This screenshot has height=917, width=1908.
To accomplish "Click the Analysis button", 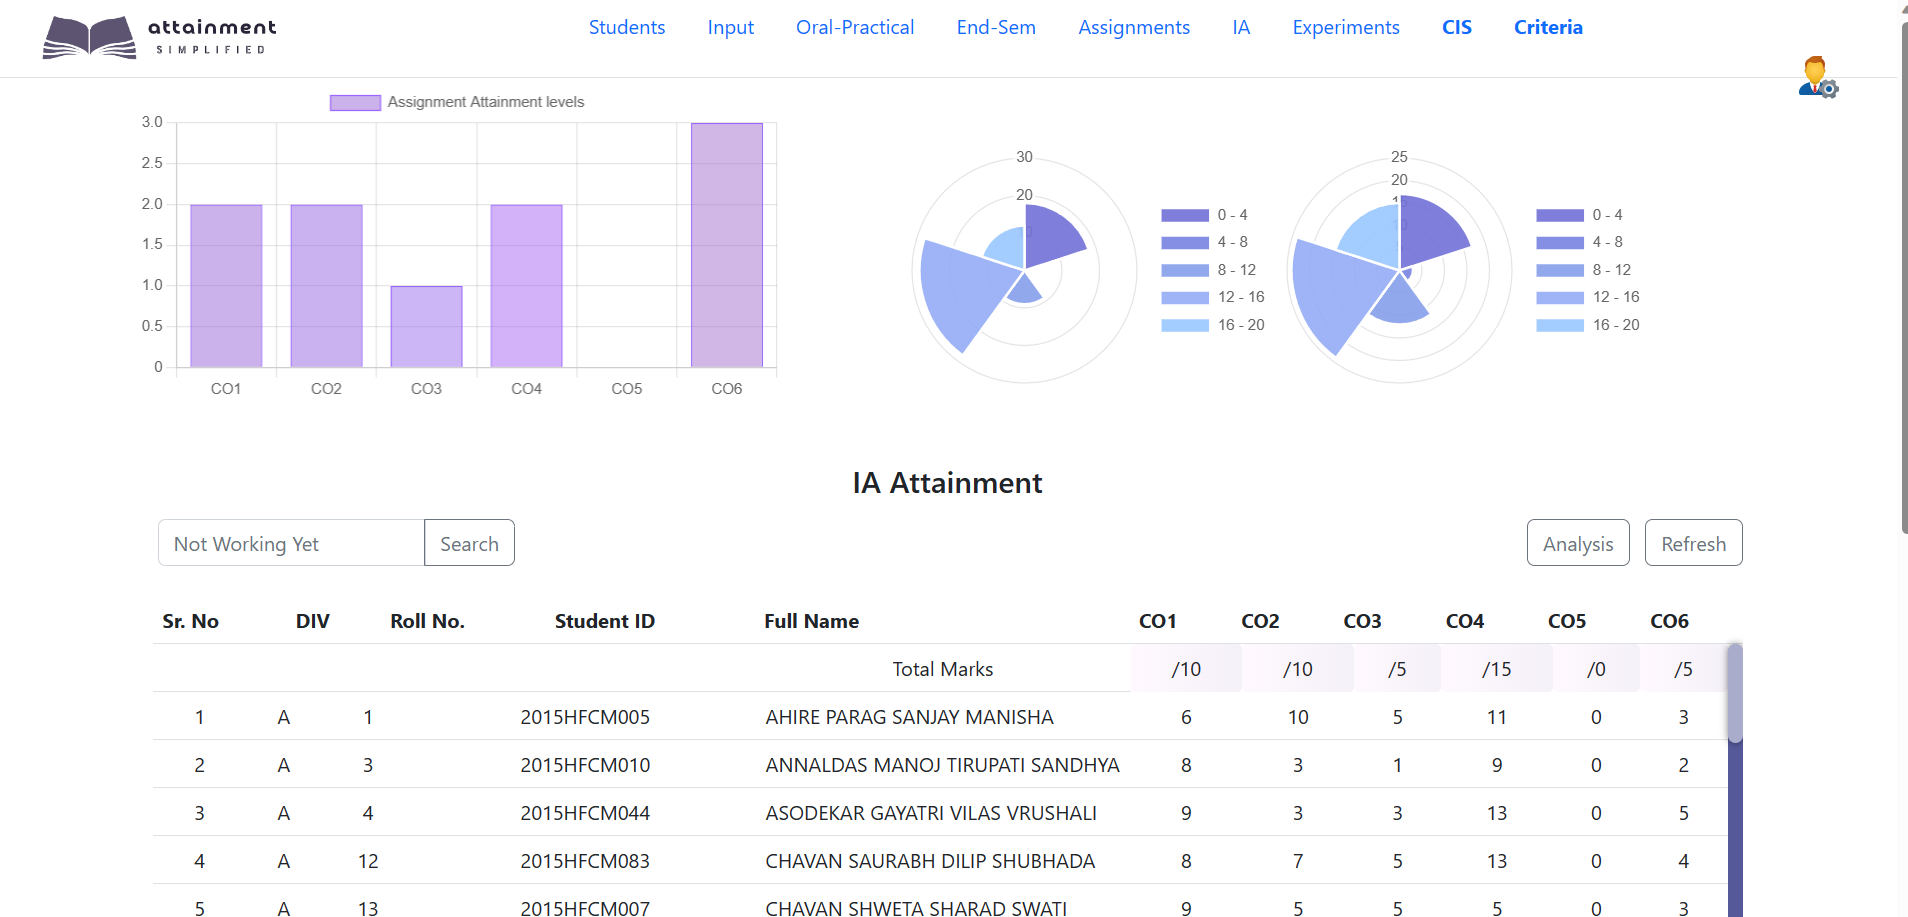I will [1578, 543].
